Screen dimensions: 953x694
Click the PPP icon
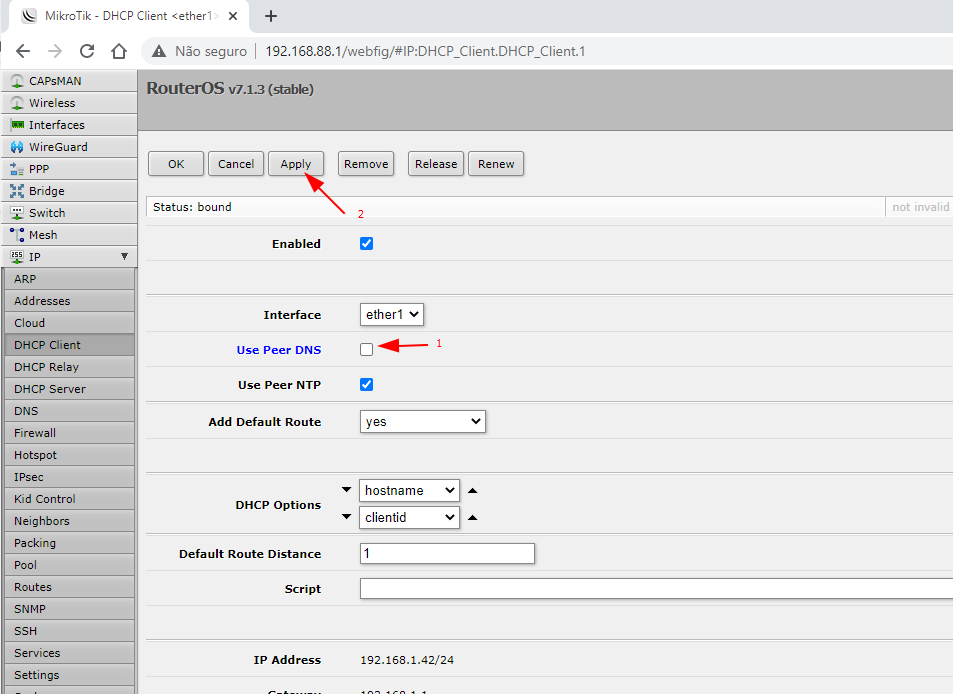pos(17,169)
